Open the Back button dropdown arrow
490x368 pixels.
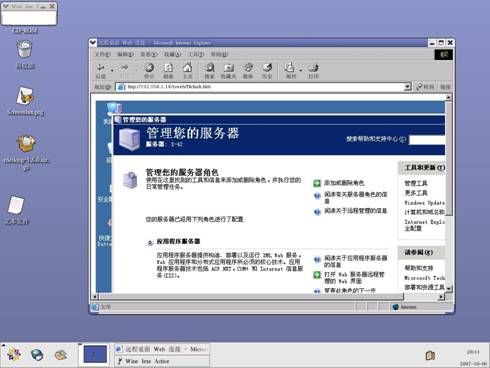tap(112, 70)
